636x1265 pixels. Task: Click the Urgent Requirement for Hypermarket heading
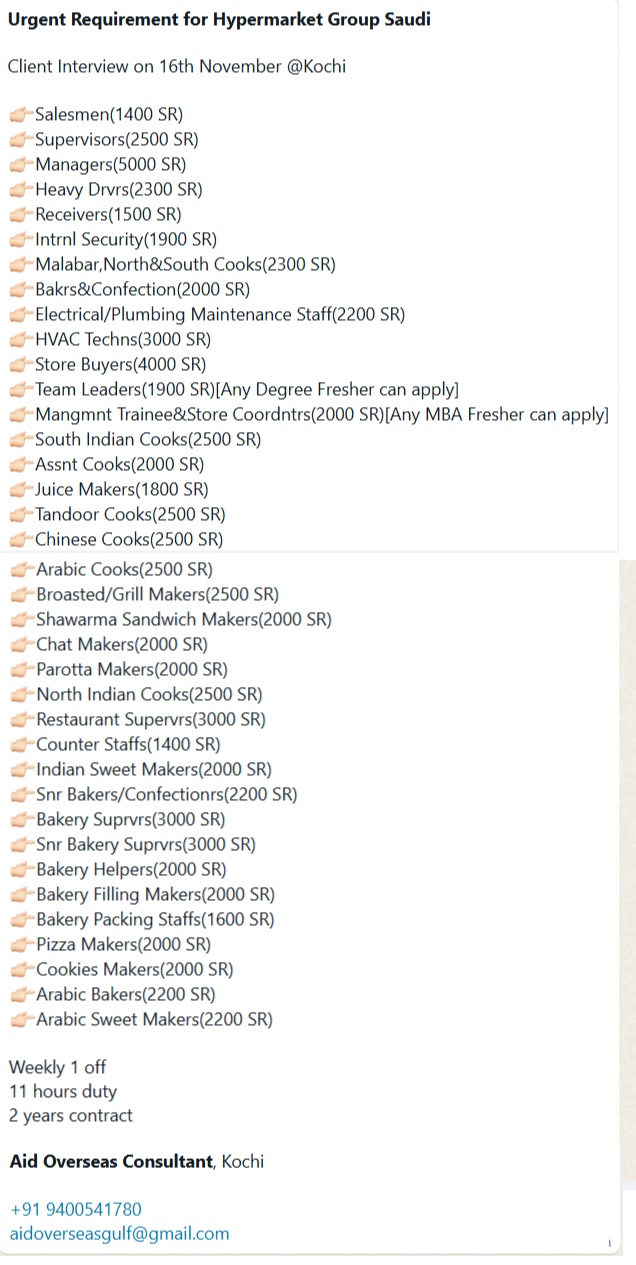coord(219,19)
